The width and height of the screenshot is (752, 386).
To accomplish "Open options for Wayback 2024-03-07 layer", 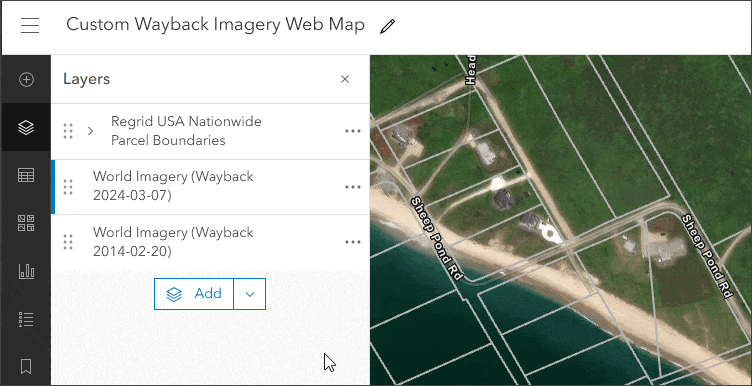I will click(353, 187).
